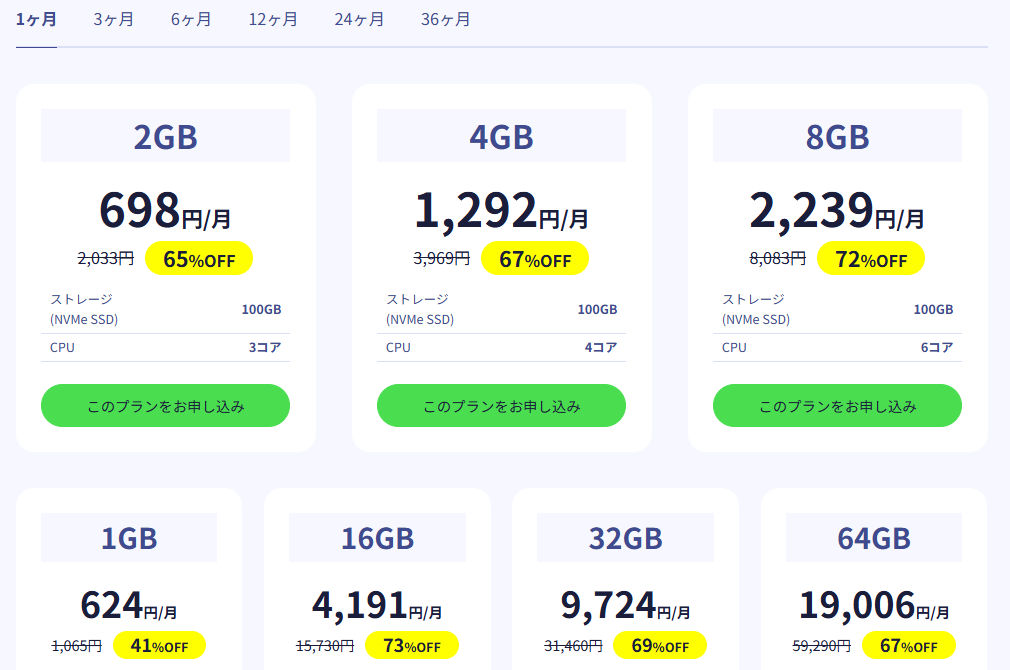Viewport: 1010px width, 670px height.
Task: Switch to the 3ヶ月 tab
Action: coord(113,20)
